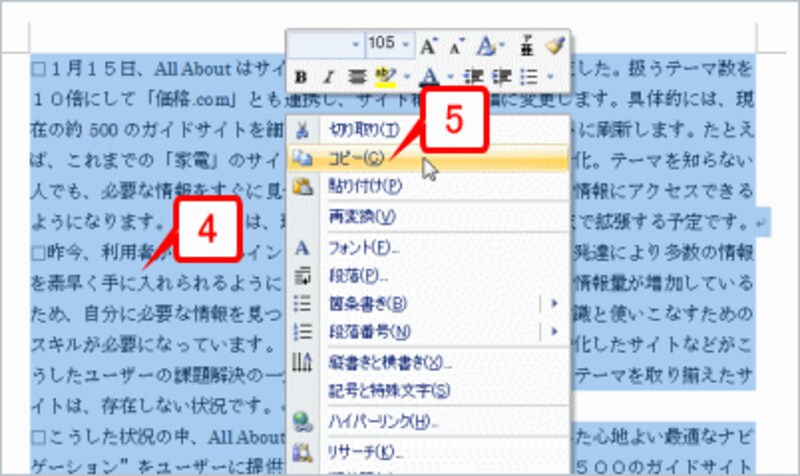Click text 'テーマを取り揃えたサ'
This screenshot has height=476, width=800.
point(663,375)
